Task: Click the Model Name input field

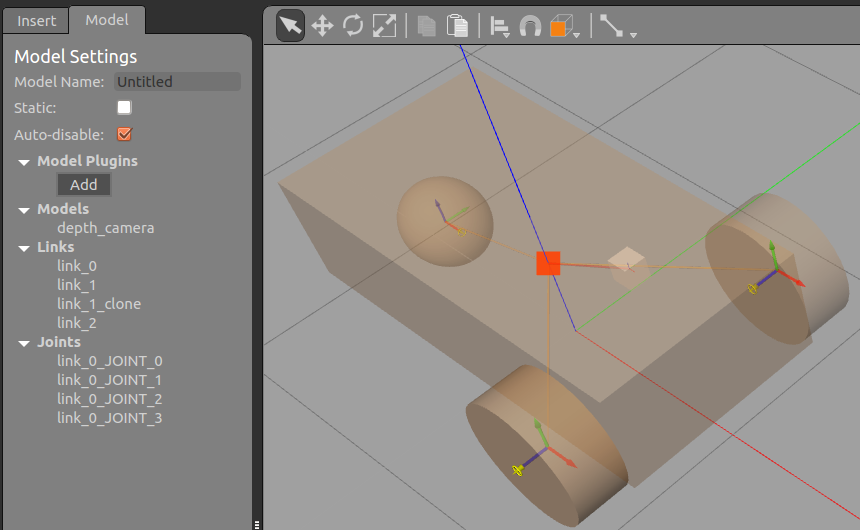Action: [177, 82]
